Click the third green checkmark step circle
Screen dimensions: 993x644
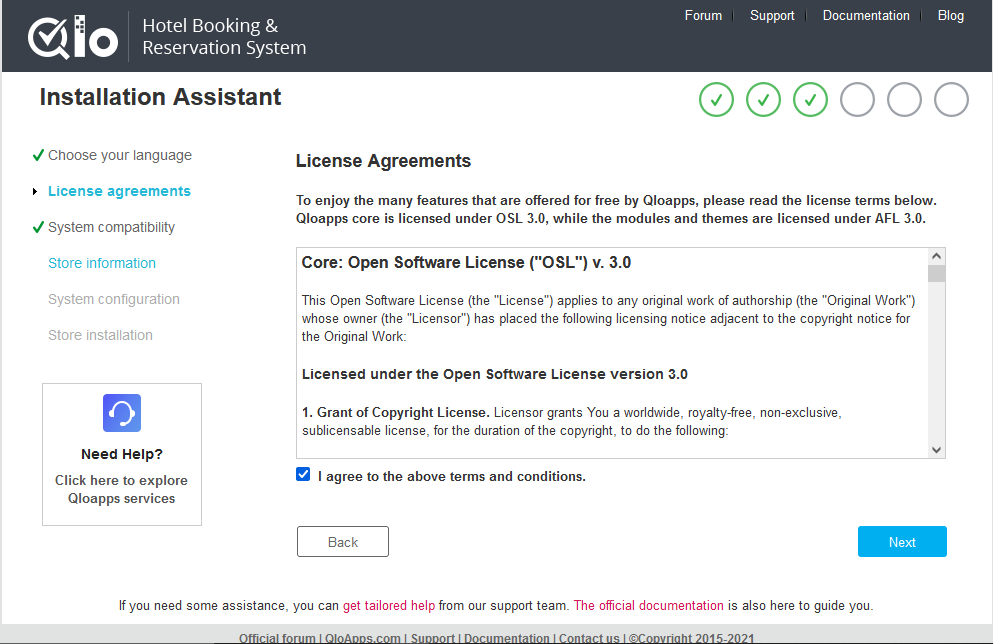(x=810, y=99)
